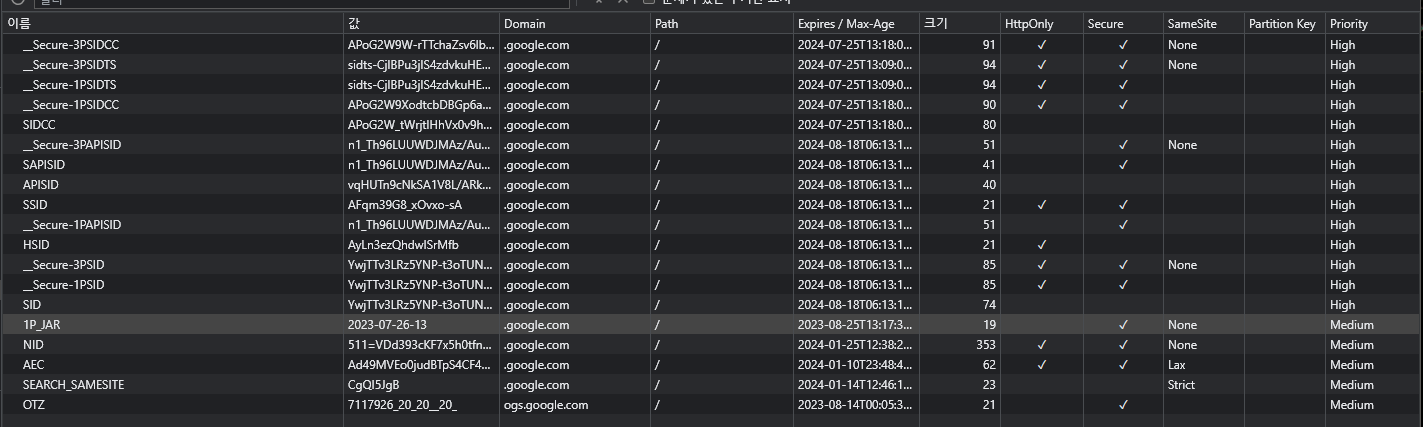Sort by the Path column header
Viewport: 1423px width, 427px height.
coord(721,24)
